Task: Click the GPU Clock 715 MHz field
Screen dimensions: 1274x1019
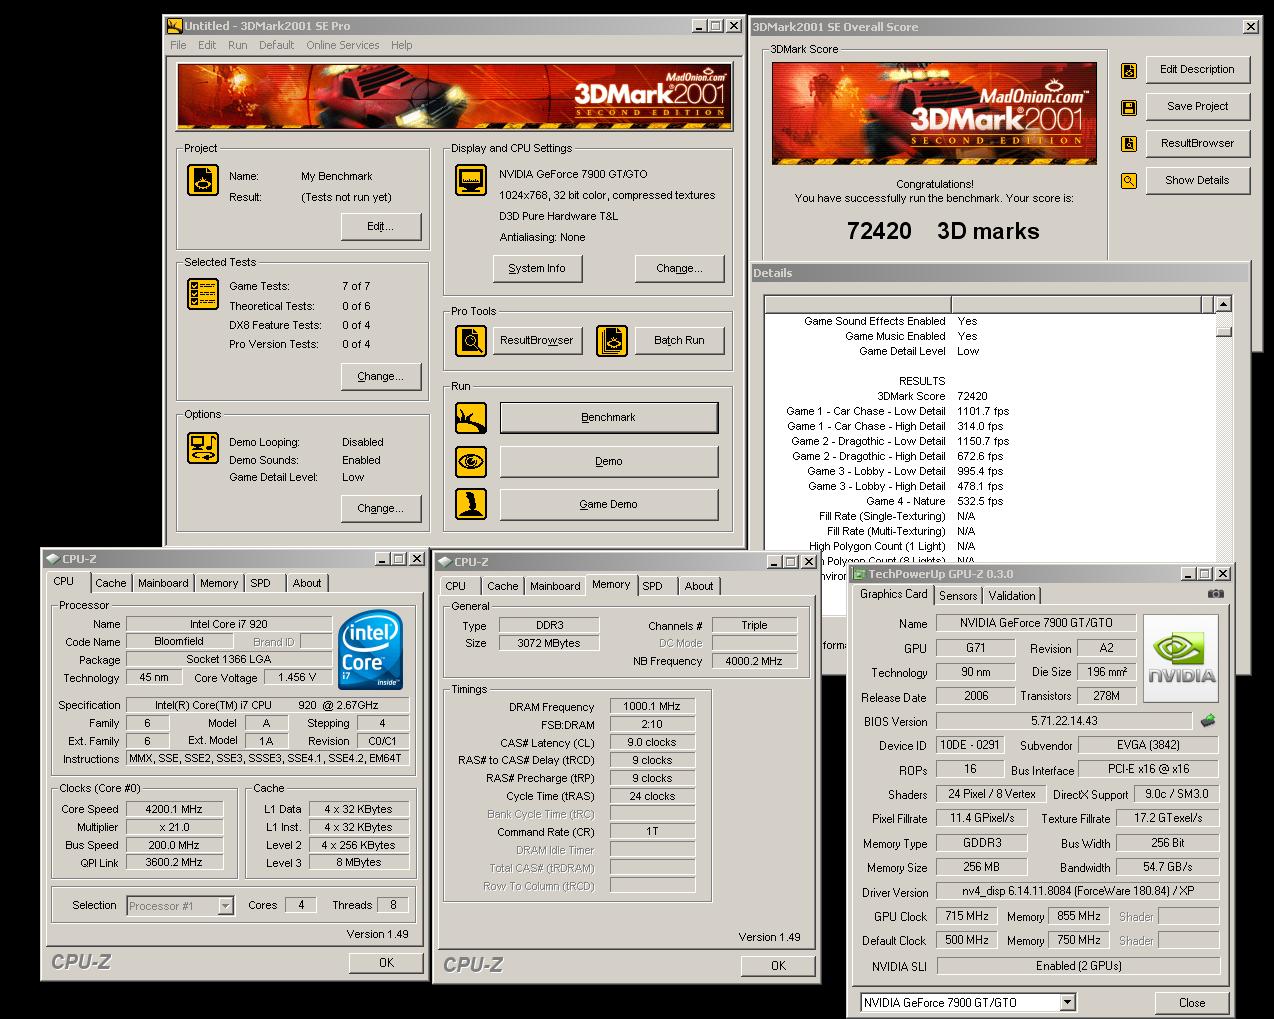Action: [x=967, y=916]
